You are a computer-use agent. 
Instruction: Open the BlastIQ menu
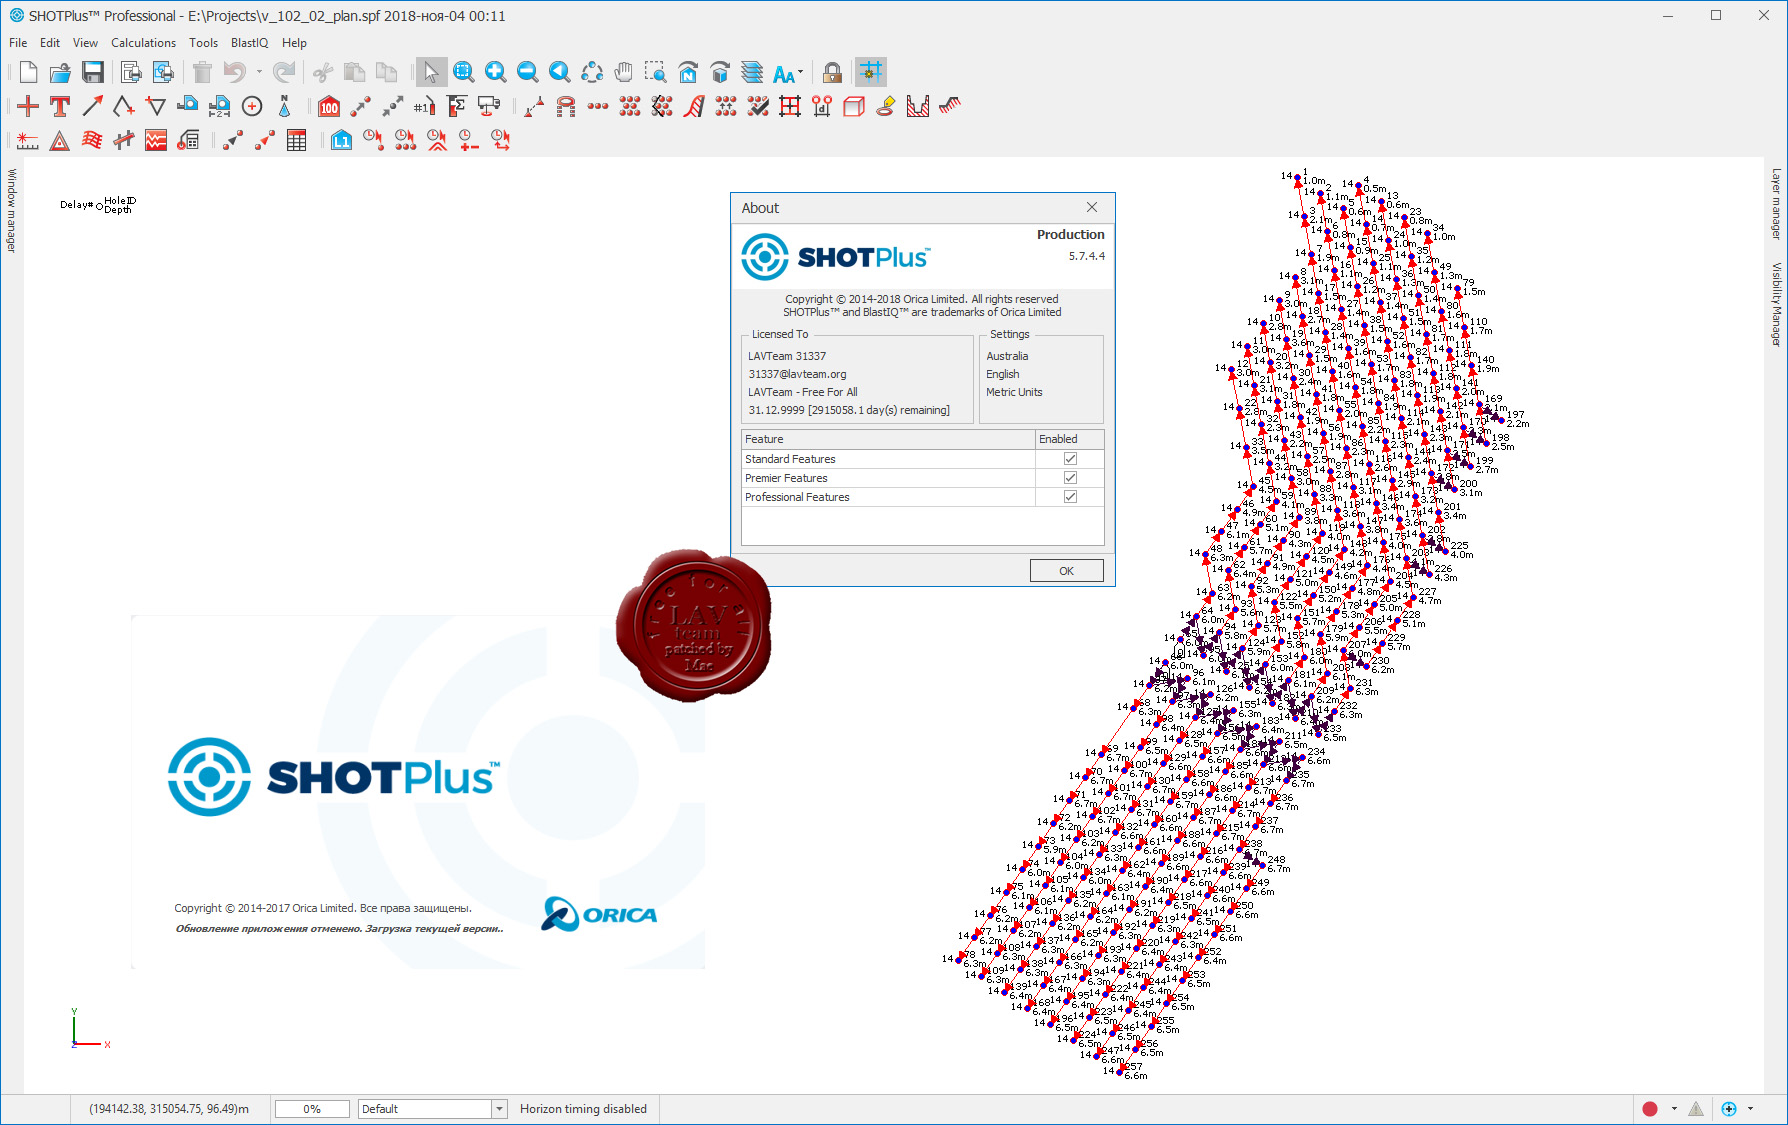249,43
